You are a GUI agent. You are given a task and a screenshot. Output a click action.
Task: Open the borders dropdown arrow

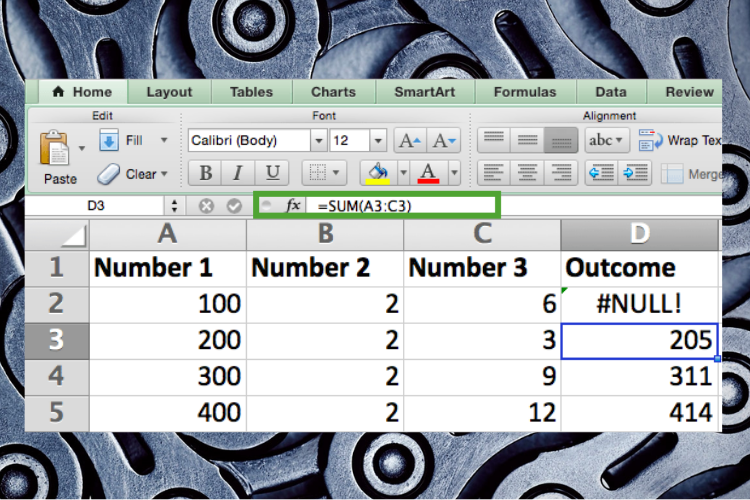point(336,172)
